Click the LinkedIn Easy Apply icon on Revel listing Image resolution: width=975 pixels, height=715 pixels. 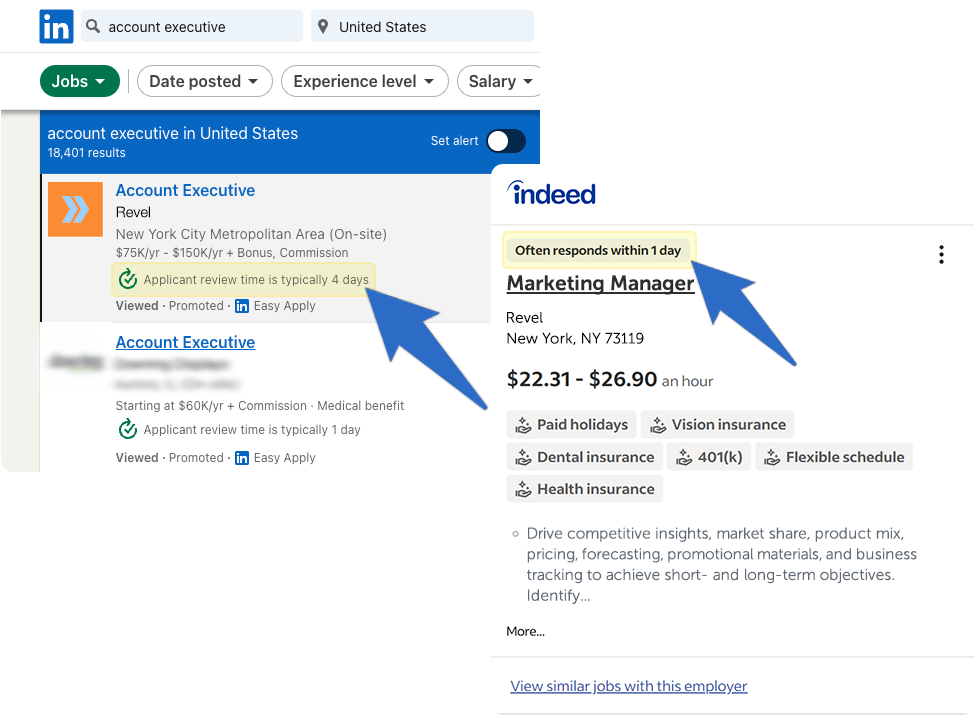[x=242, y=306]
